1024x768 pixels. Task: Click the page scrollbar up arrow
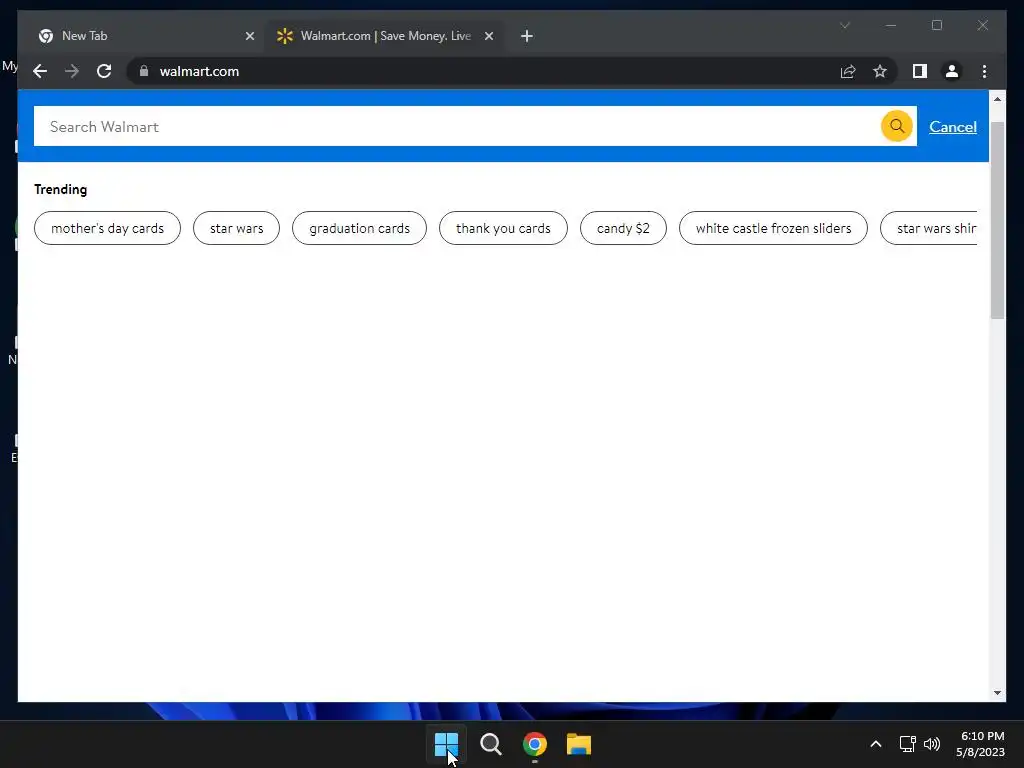tap(997, 99)
